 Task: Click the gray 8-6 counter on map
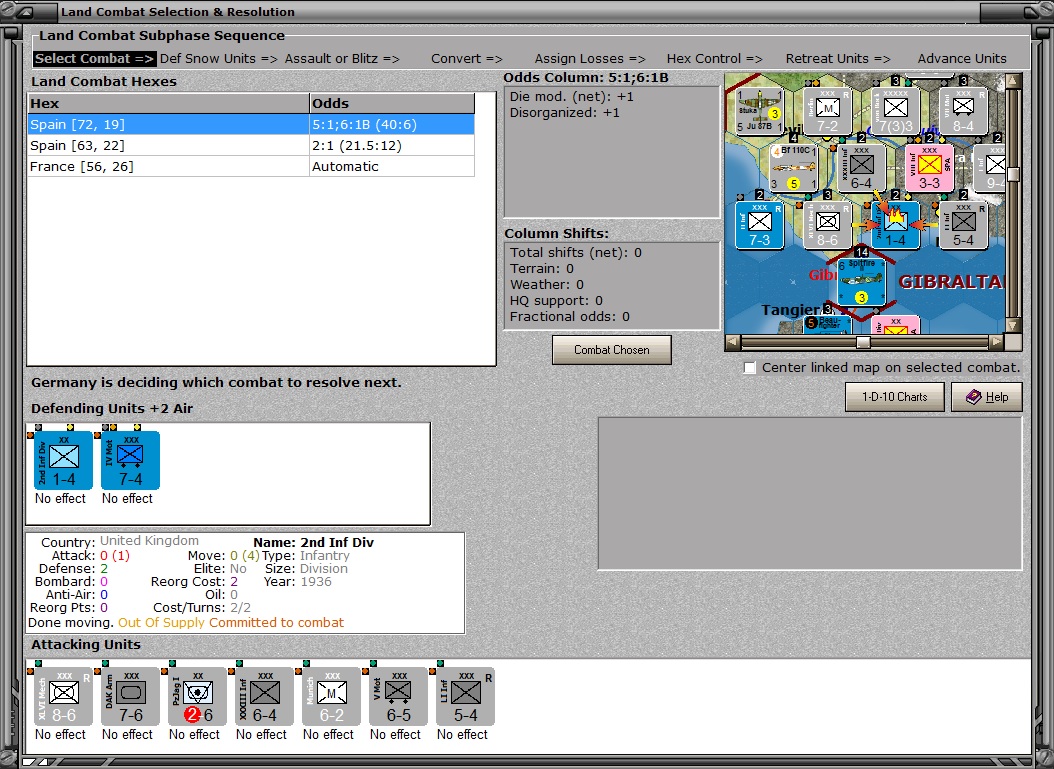827,225
